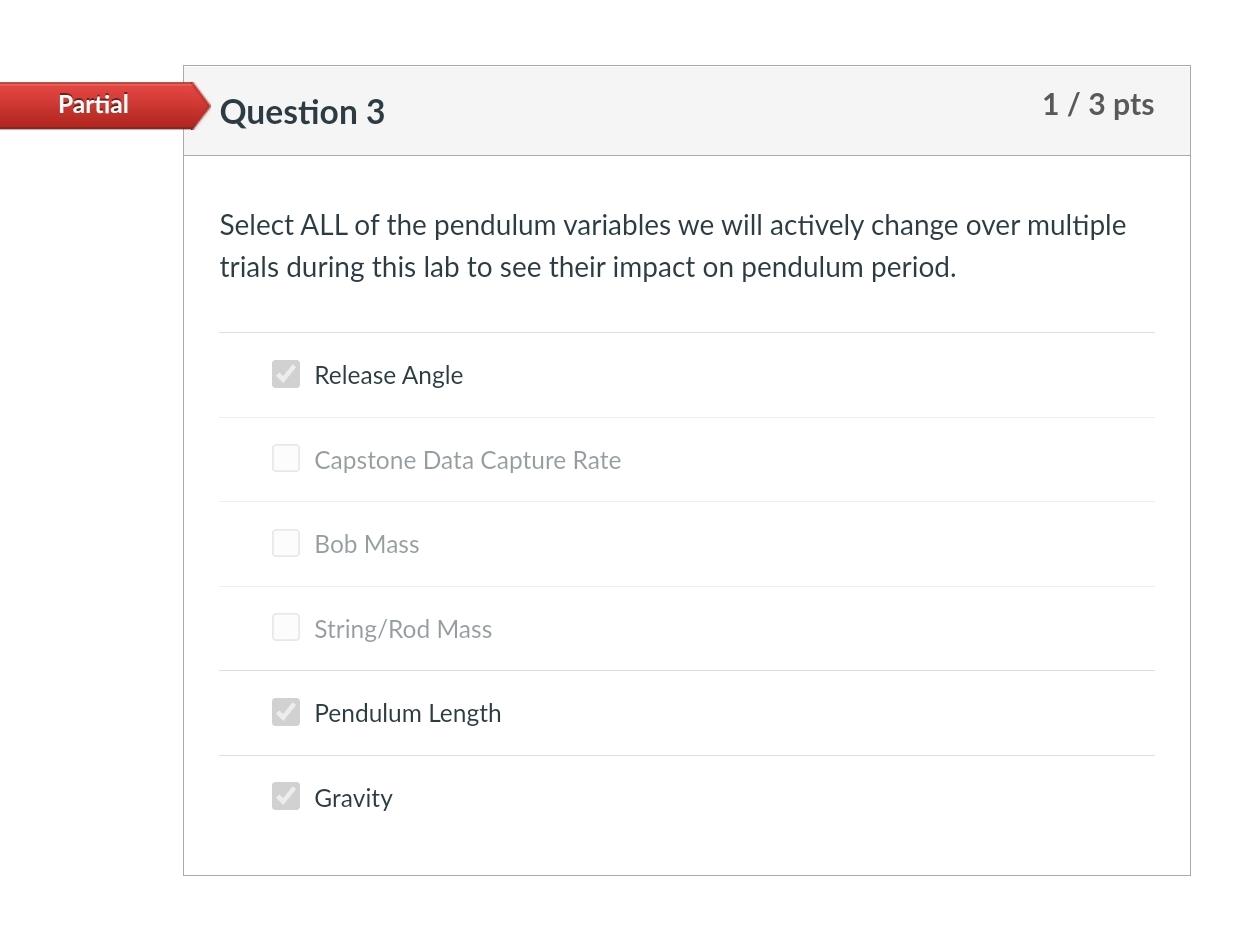The image size is (1239, 934).
Task: Click the Bob Mass answer text
Action: pyautogui.click(x=366, y=543)
